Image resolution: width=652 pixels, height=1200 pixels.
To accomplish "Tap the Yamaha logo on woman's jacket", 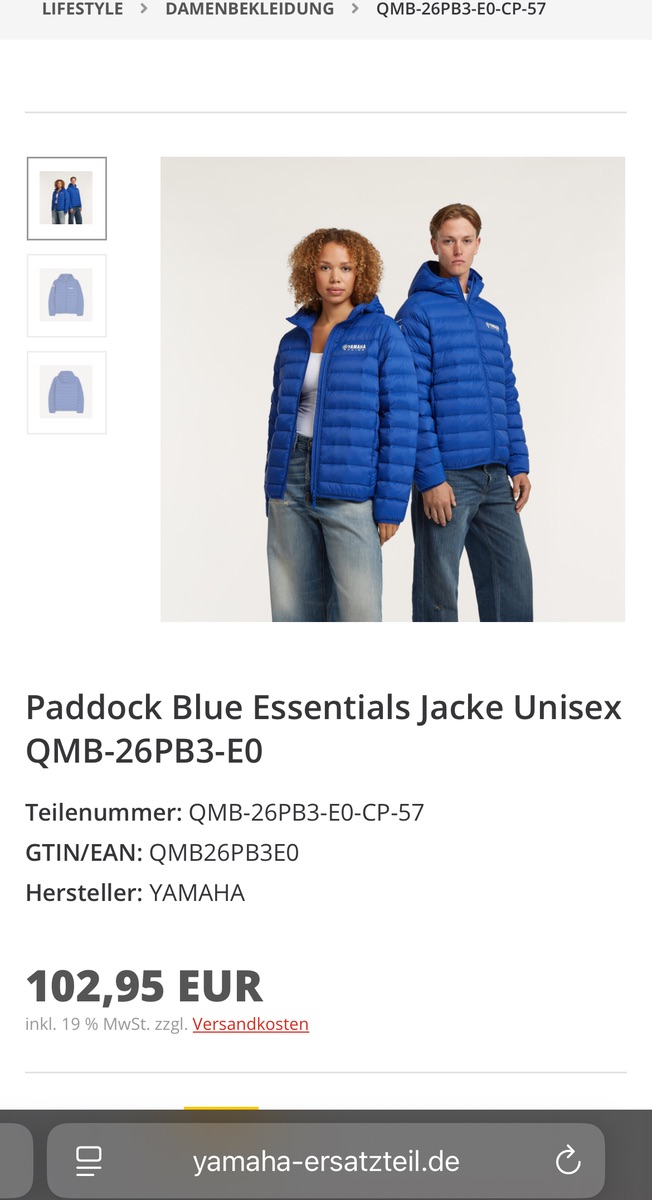I will coord(354,349).
